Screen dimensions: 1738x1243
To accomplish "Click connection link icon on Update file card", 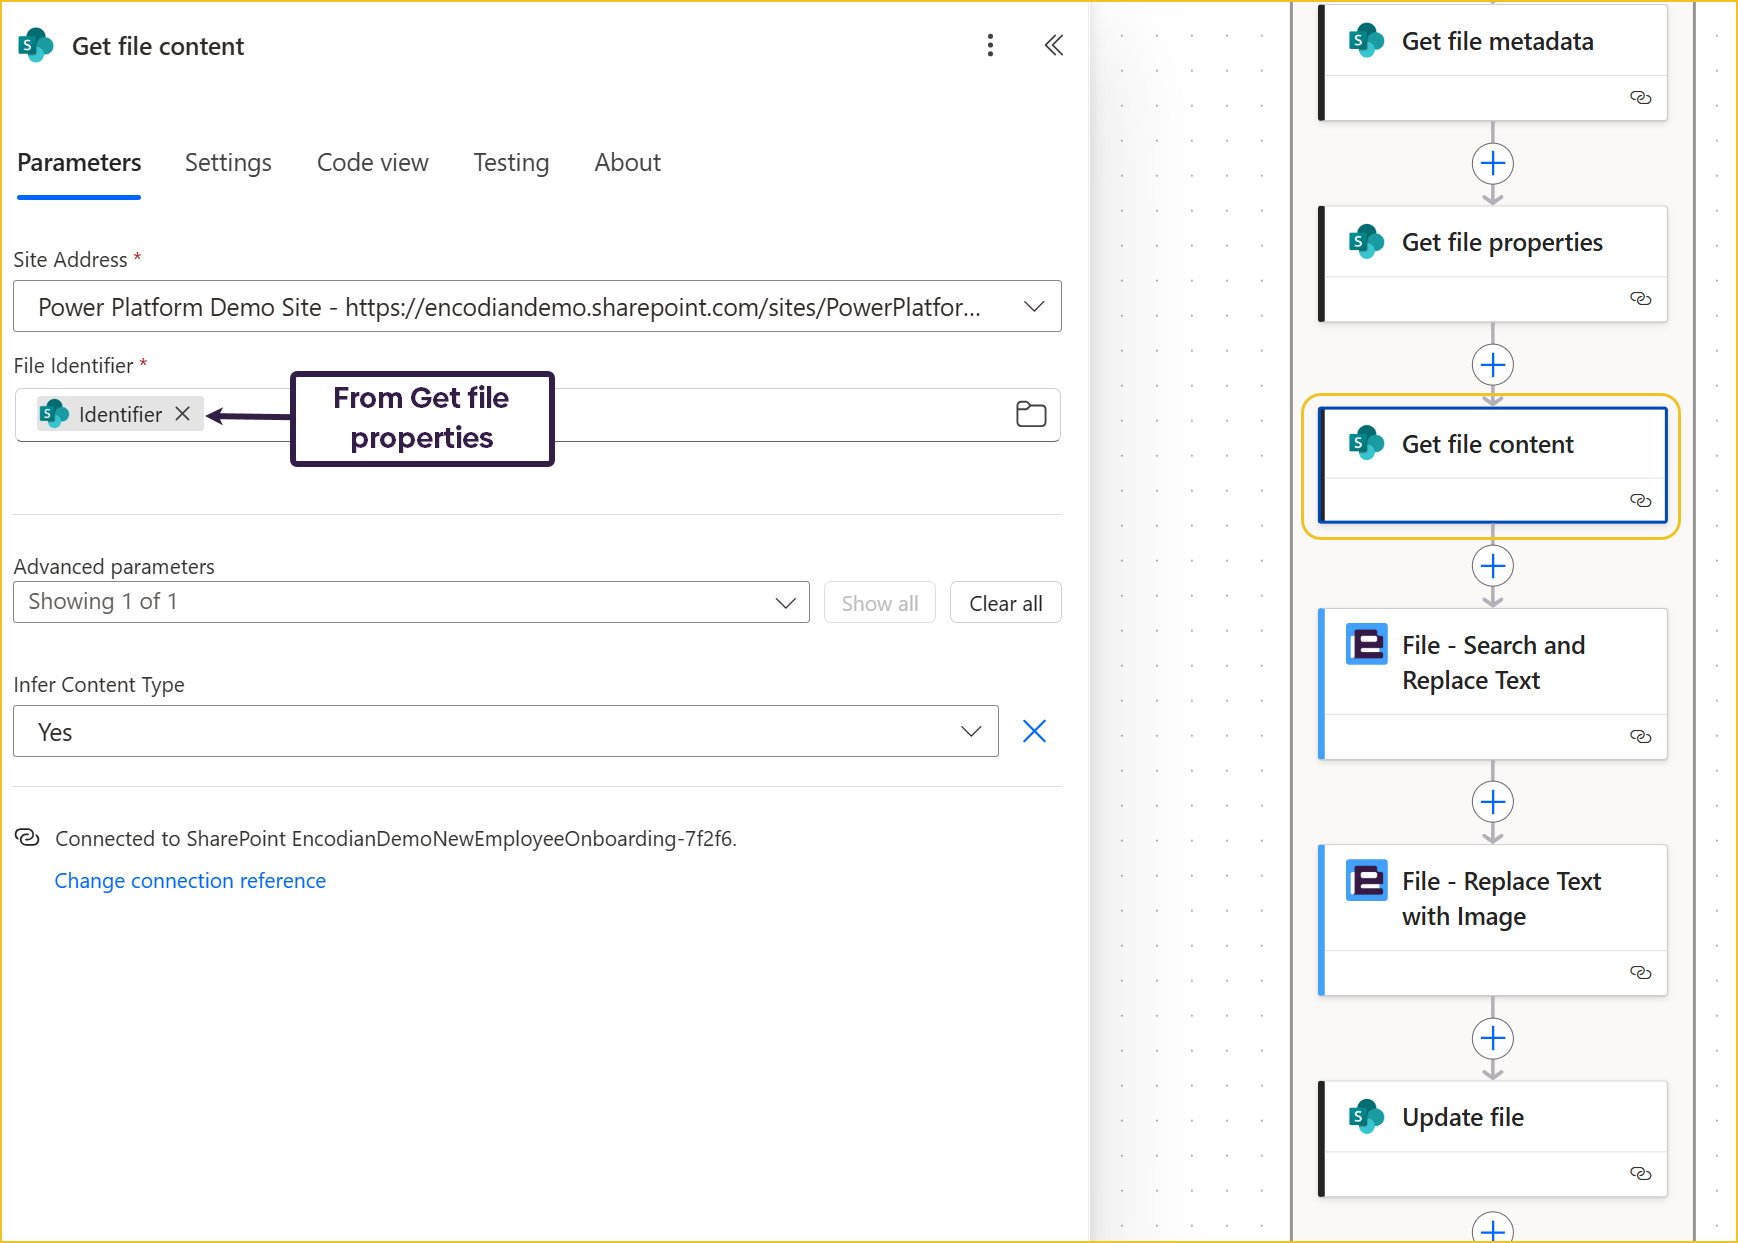I will (1640, 1174).
